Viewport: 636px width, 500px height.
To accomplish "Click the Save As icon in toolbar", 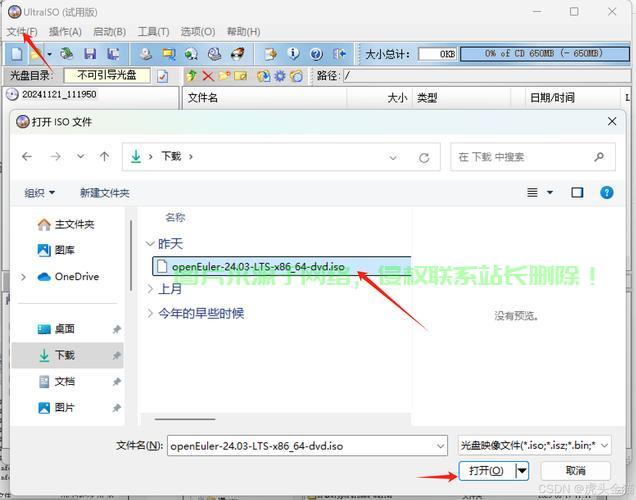I will pos(113,54).
